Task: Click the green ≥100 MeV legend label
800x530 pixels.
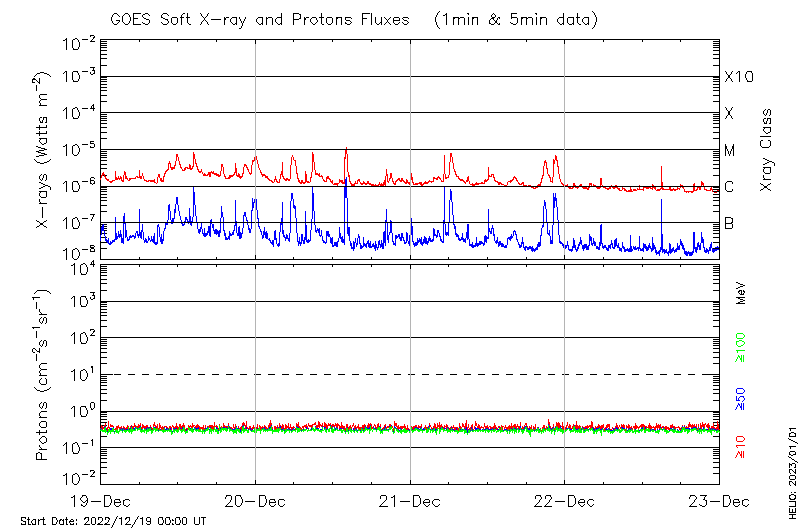Action: pos(741,348)
